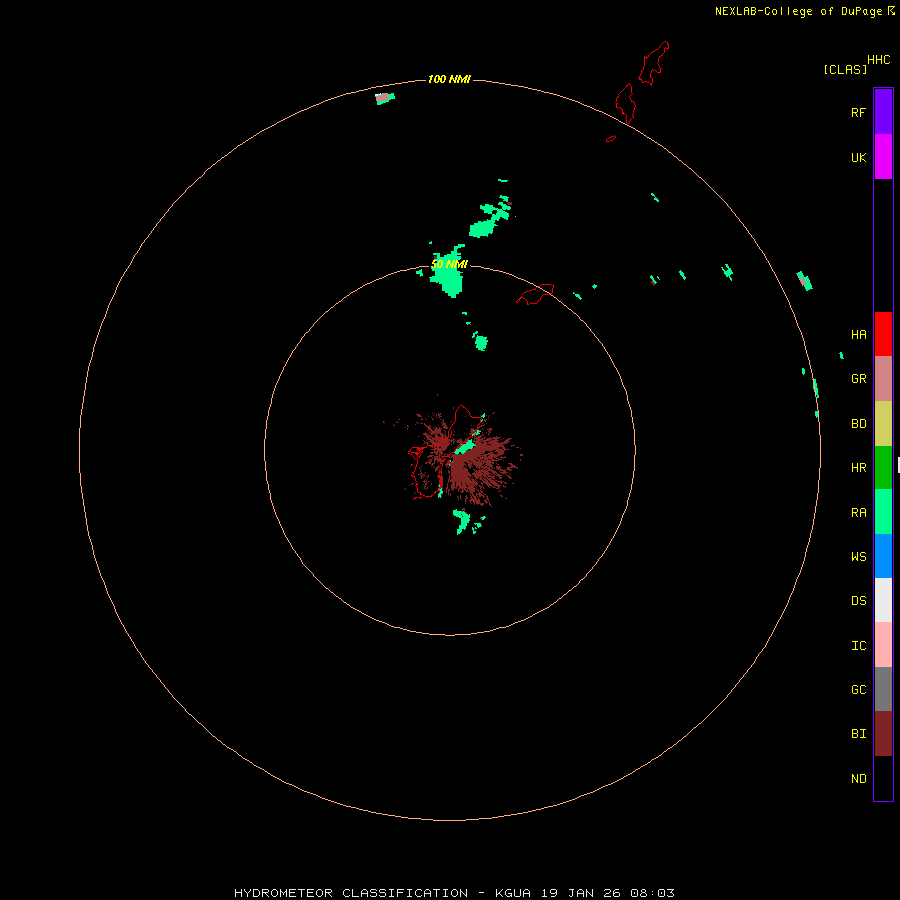Screen dimensions: 900x900
Task: Click the HA legend label
Action: pyautogui.click(x=858, y=335)
